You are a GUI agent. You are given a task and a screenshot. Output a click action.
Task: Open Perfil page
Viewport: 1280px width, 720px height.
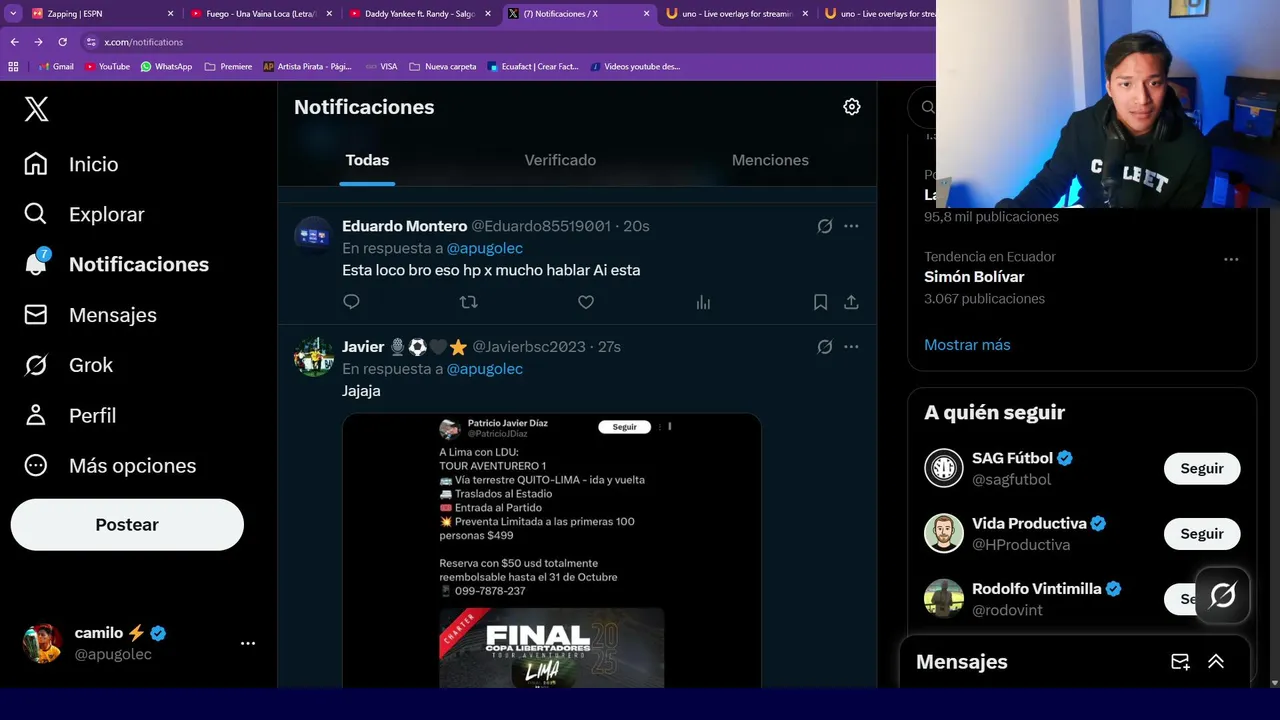click(70, 415)
